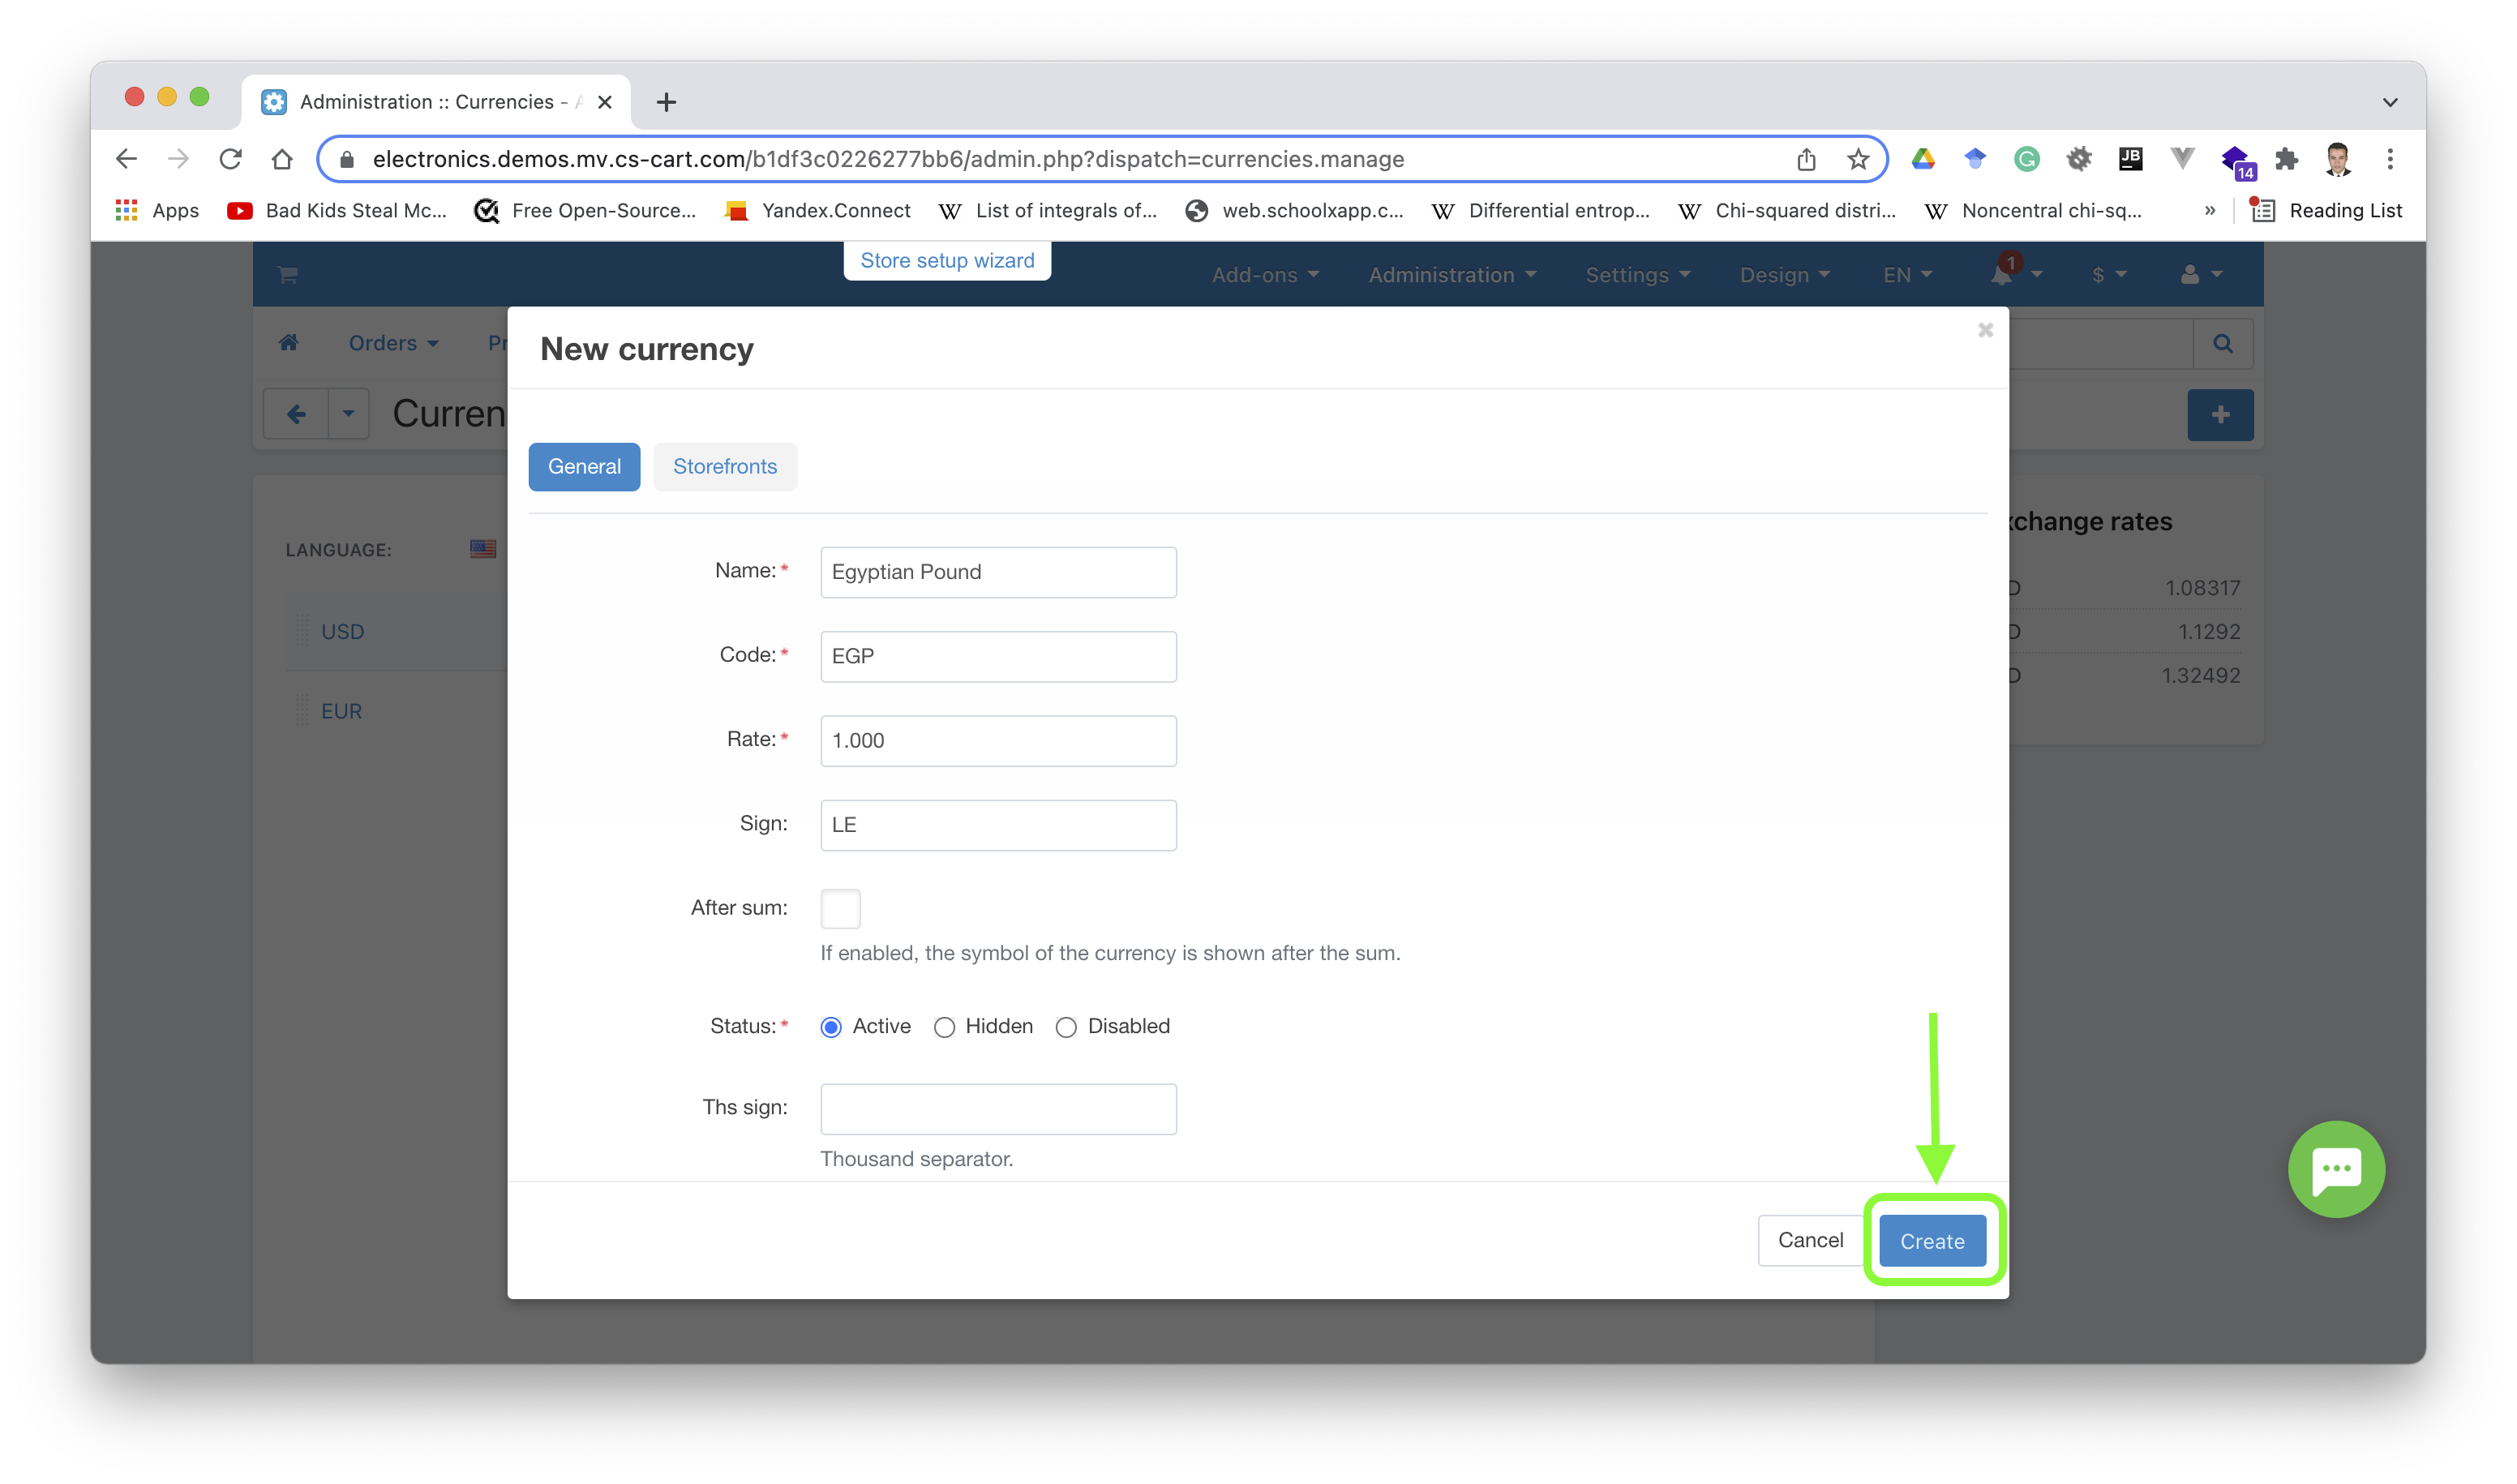This screenshot has width=2517, height=1484.
Task: Click the Administration menu item
Action: click(x=1448, y=274)
